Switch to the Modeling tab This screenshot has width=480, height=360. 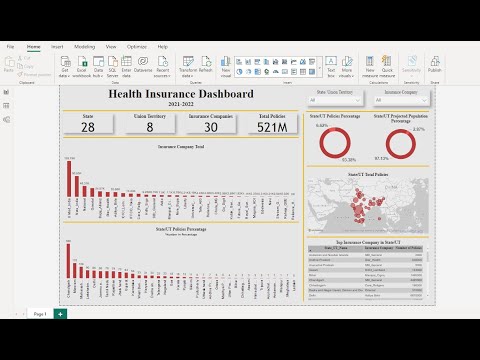(85, 47)
